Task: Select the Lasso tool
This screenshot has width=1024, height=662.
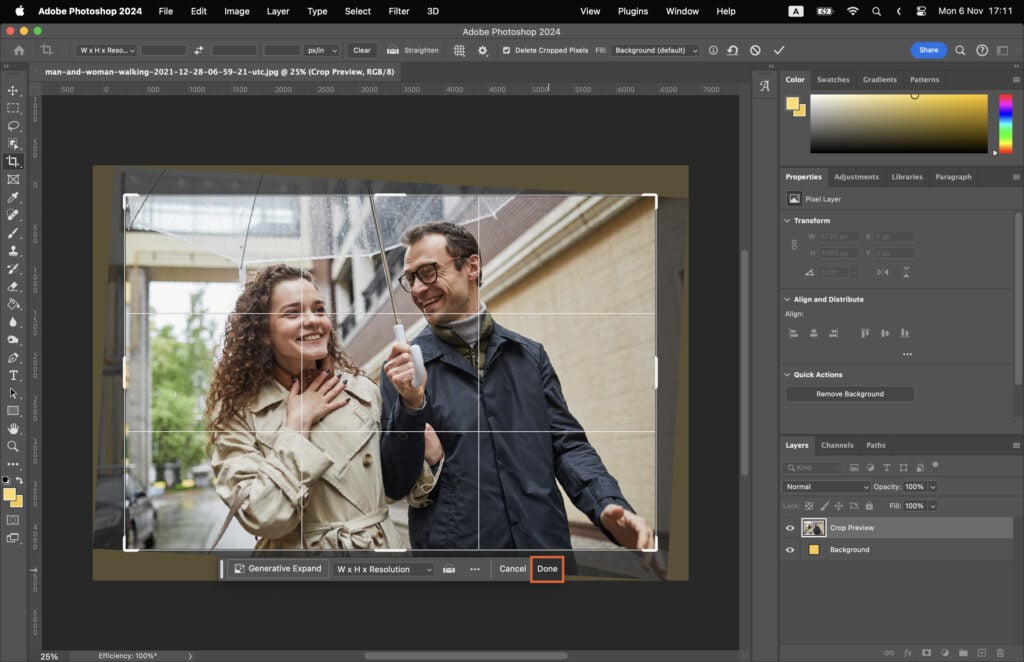Action: coord(13,126)
